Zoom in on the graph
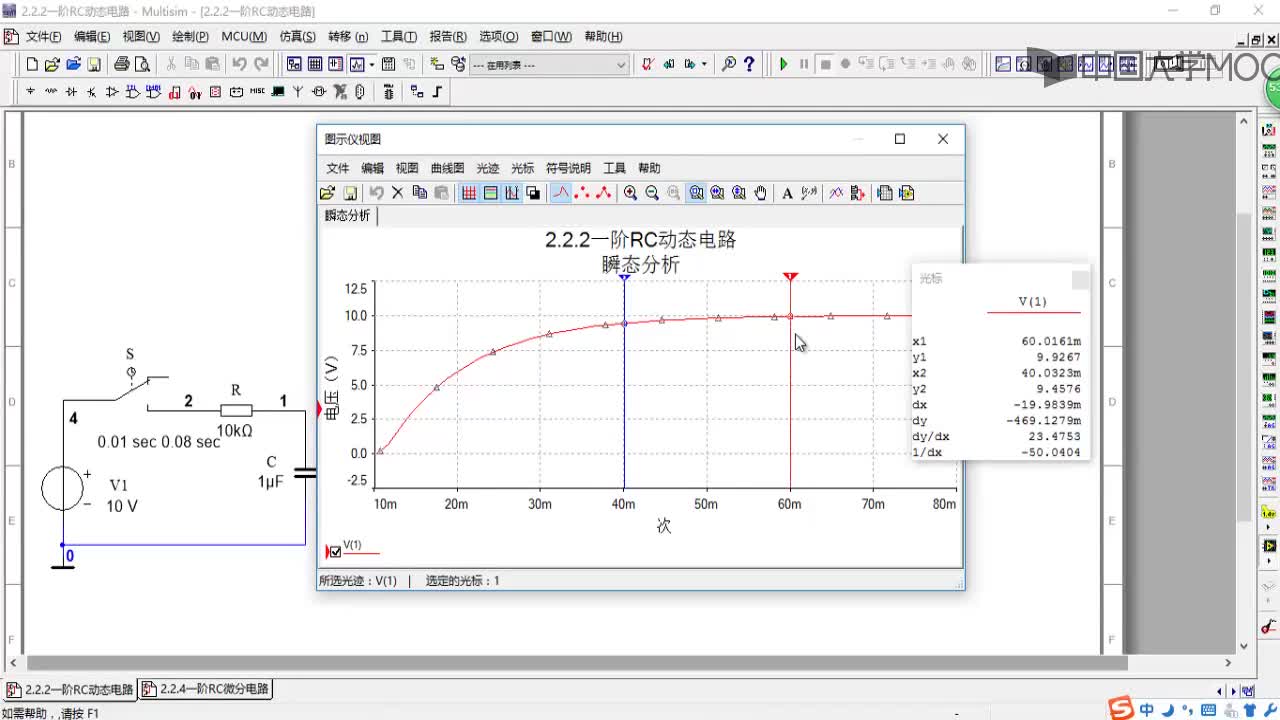This screenshot has height=720, width=1280. [x=630, y=193]
